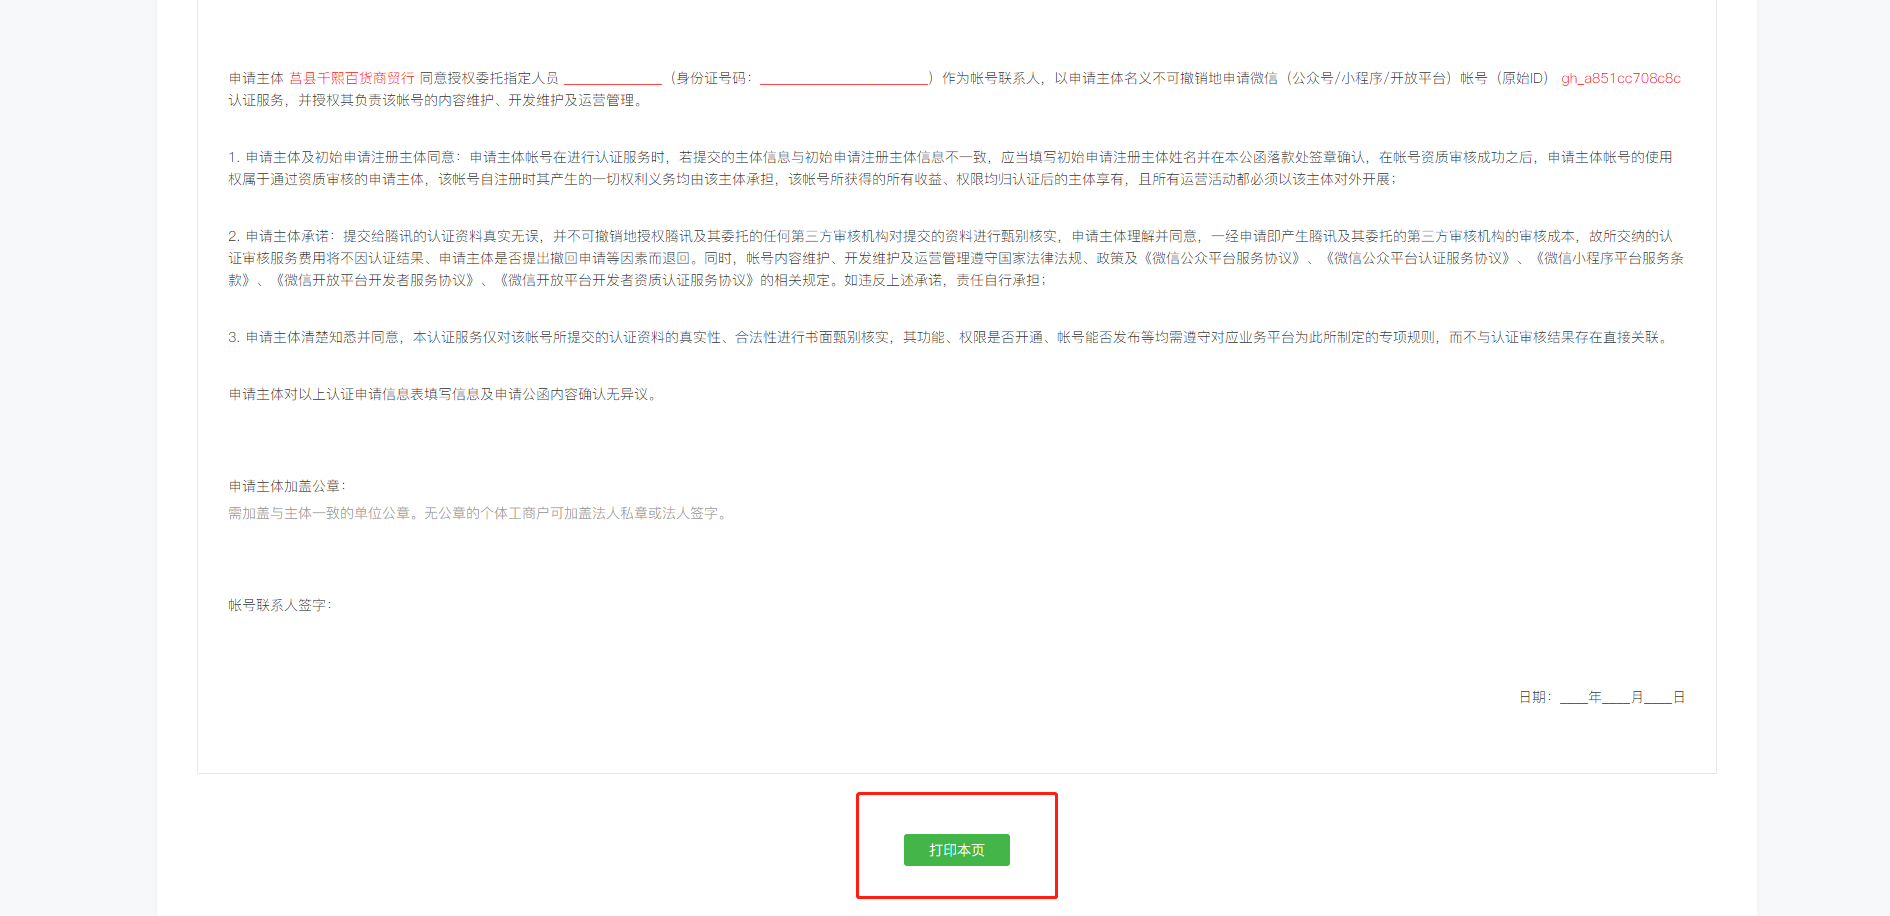Click the blank line after 身份证号码
Viewport: 1890px width, 916px height.
[844, 79]
